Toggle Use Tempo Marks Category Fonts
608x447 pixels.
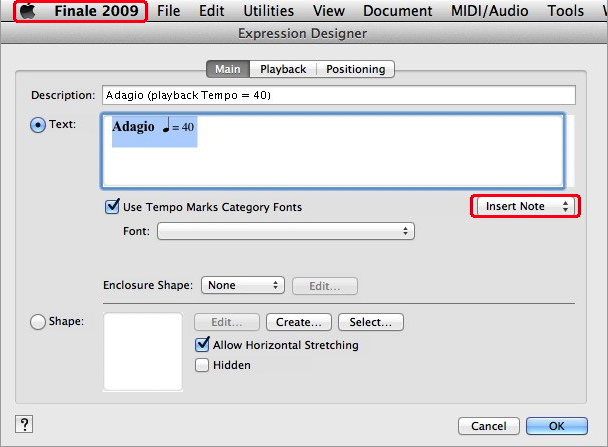[112, 207]
